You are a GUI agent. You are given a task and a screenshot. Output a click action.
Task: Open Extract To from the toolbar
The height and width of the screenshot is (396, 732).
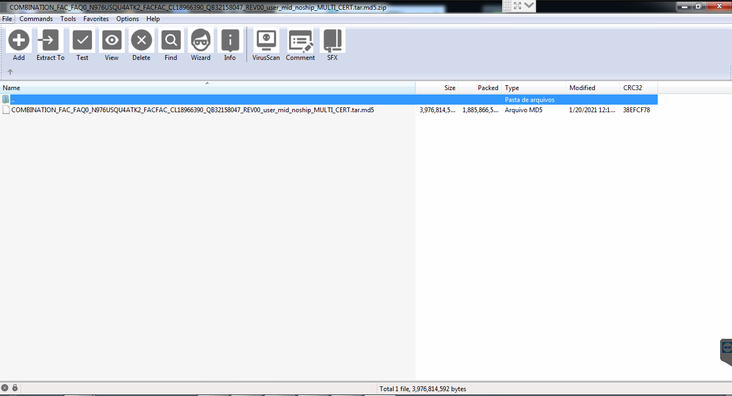pos(49,40)
